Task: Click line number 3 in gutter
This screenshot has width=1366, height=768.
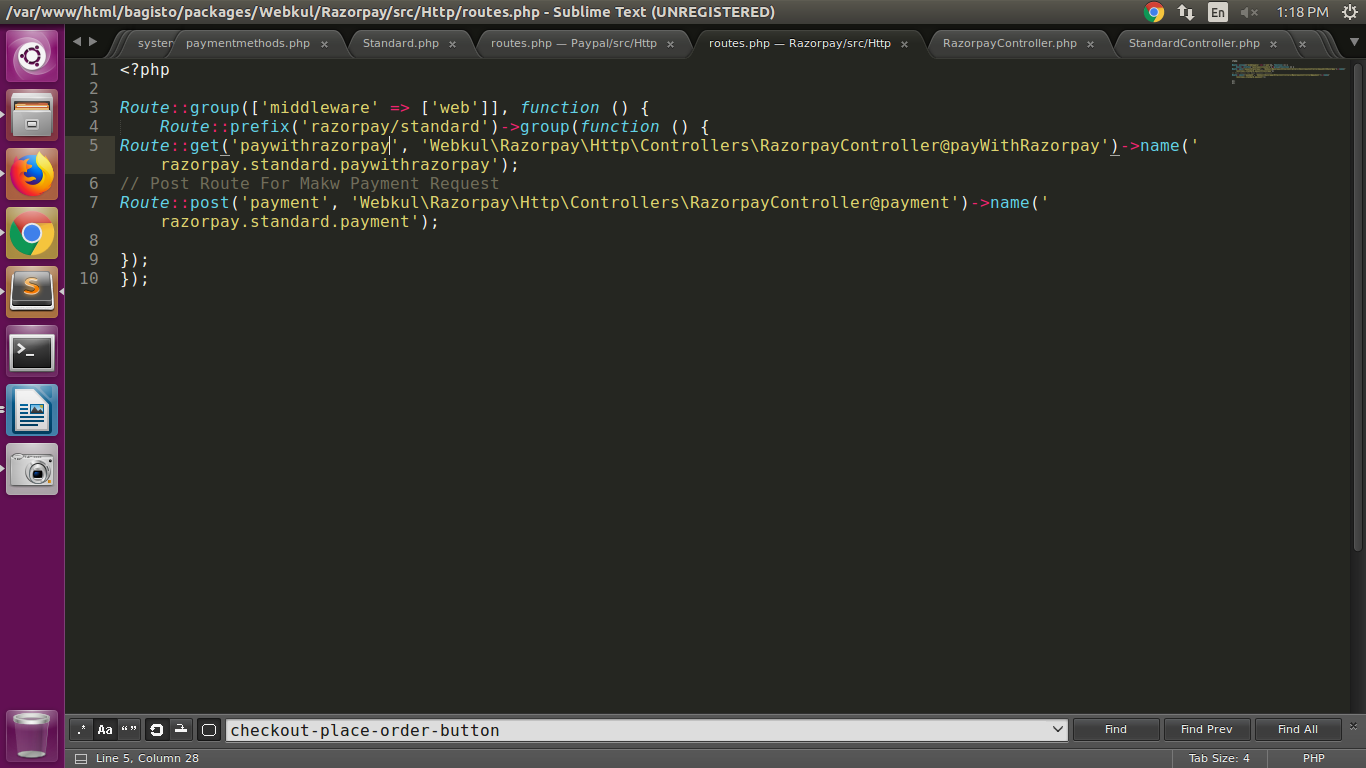Action: 94,107
